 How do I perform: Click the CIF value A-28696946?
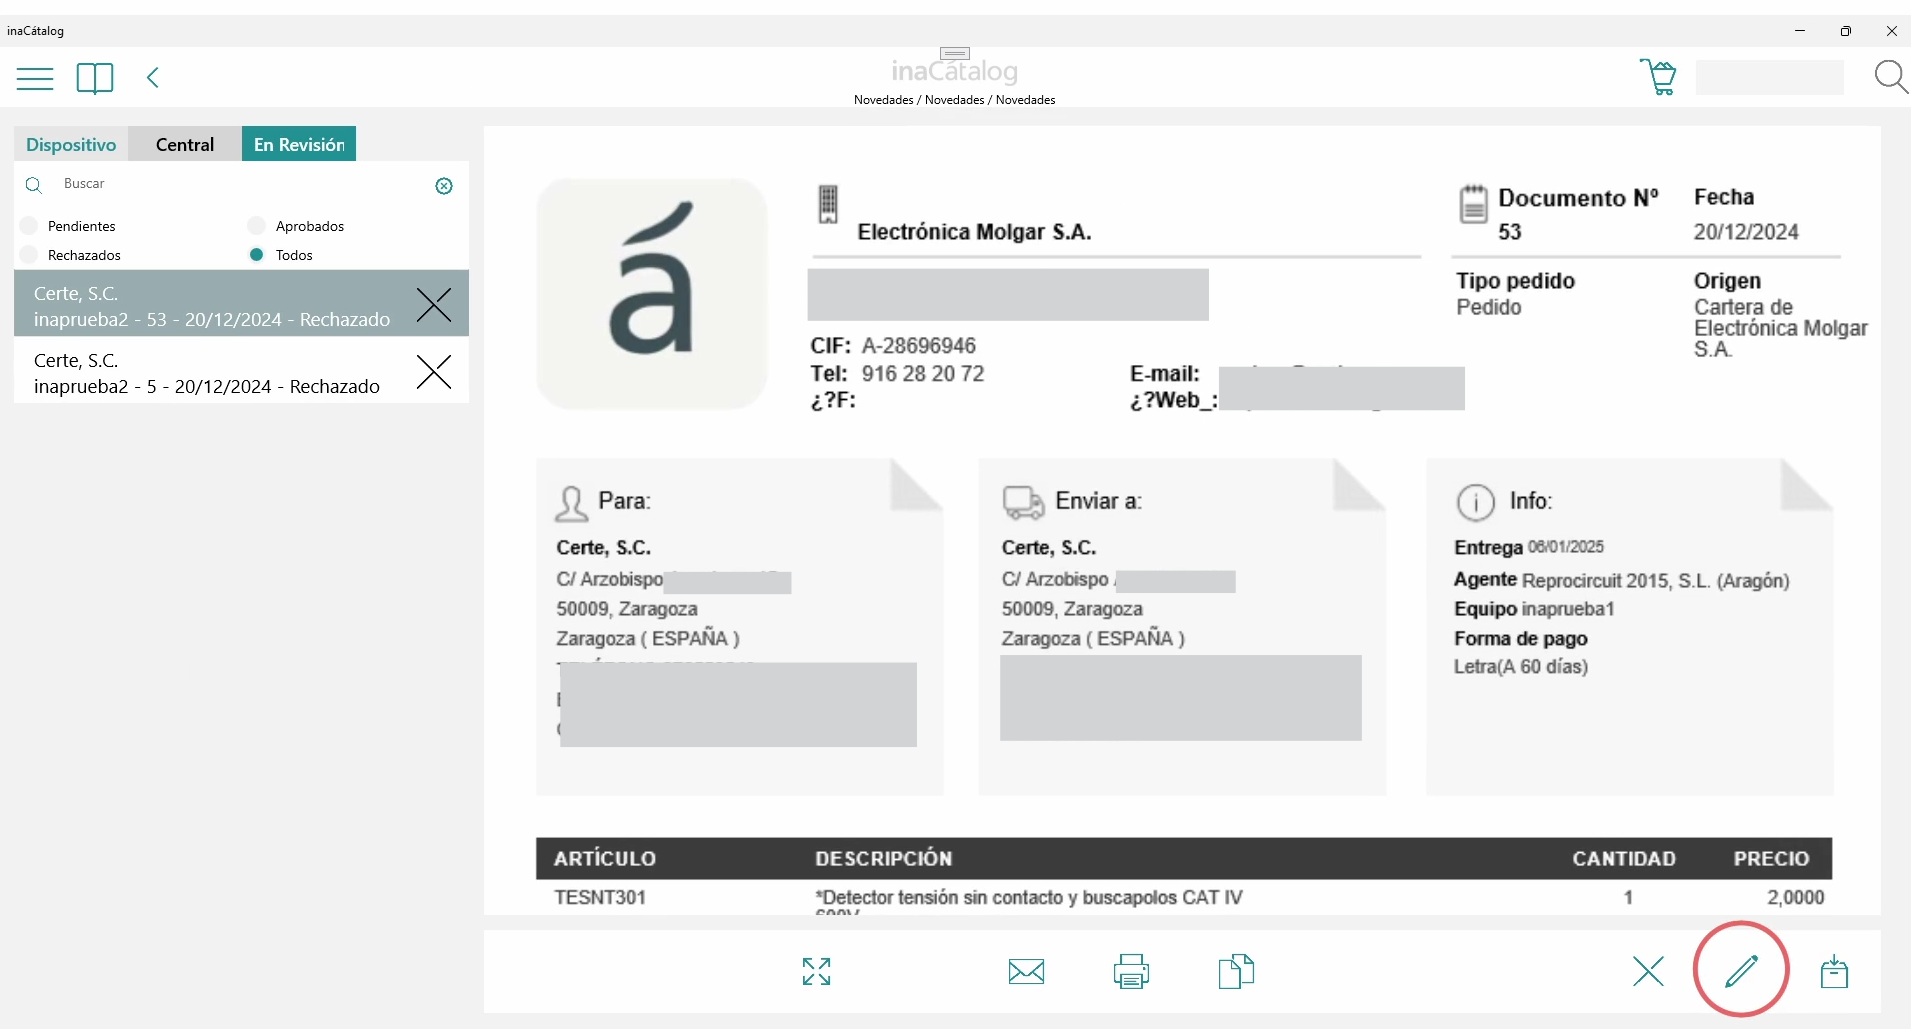click(919, 346)
